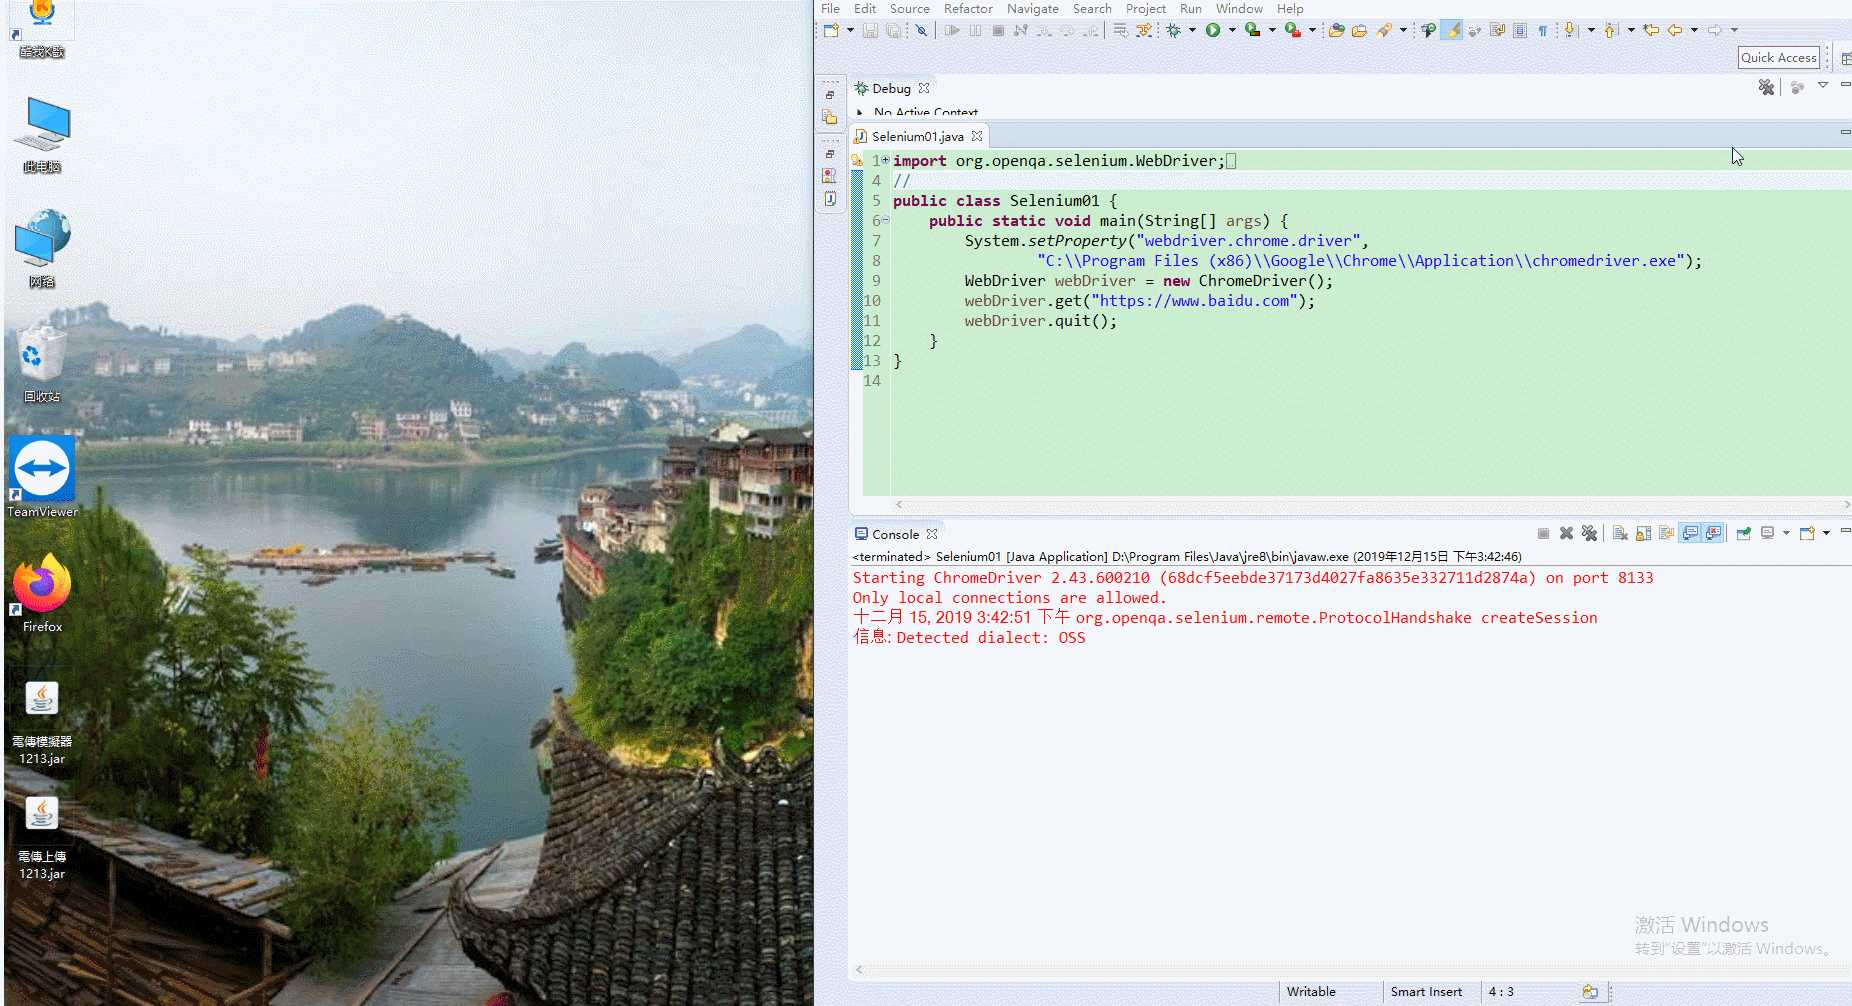Image resolution: width=1852 pixels, height=1006 pixels.
Task: Open the Source menu
Action: tap(909, 8)
